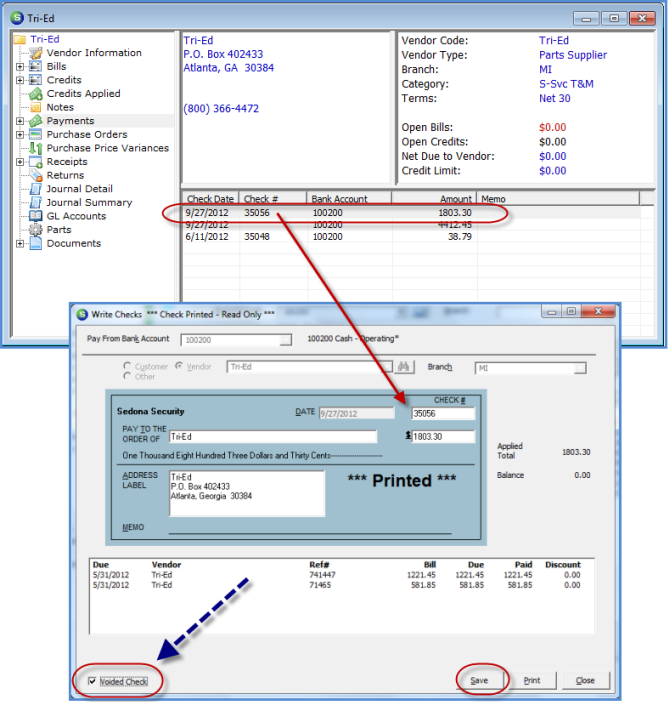The width and height of the screenshot is (668, 702).
Task: Click the Documents page icon
Action: 36,244
